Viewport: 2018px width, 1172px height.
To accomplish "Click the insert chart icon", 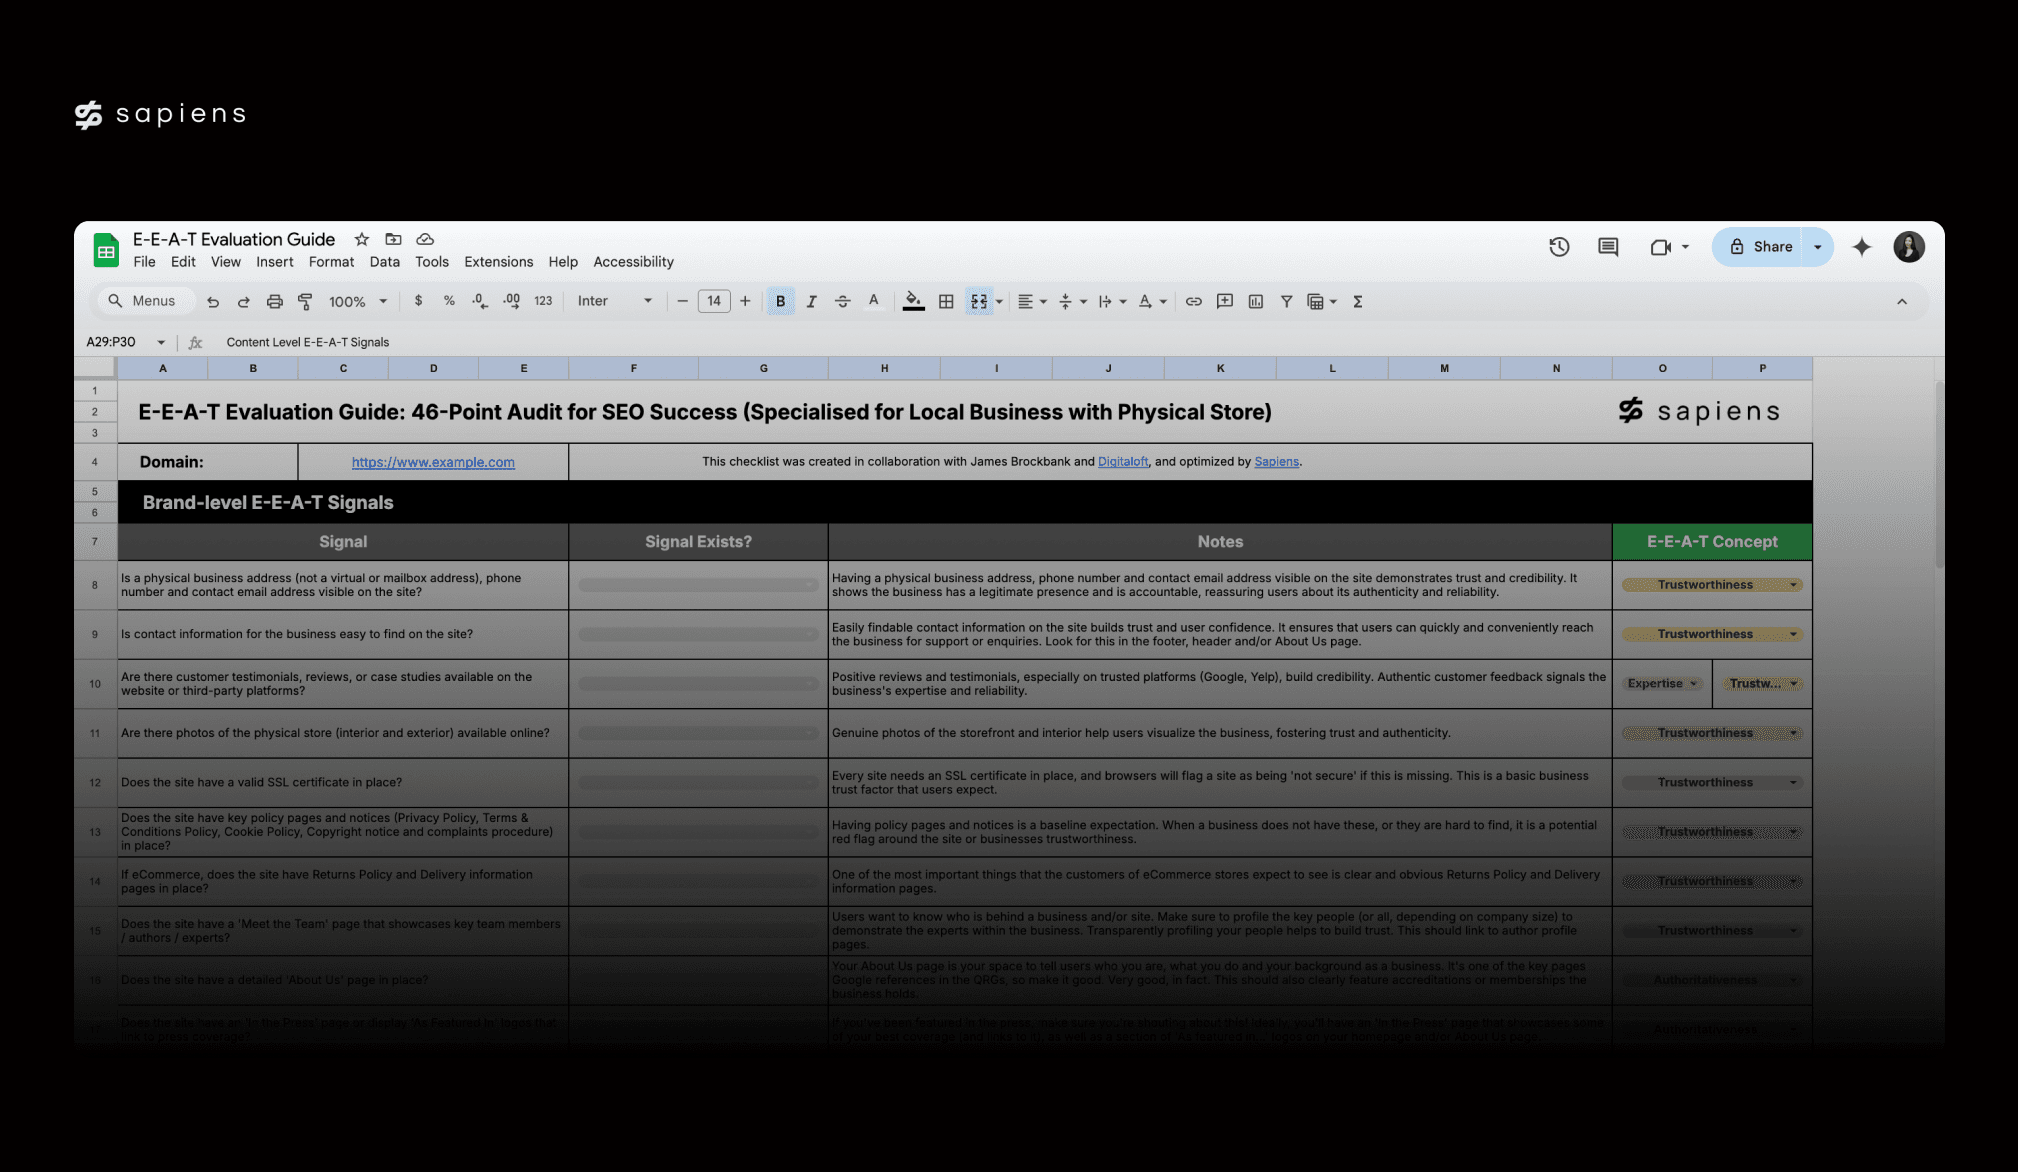I will click(x=1256, y=301).
